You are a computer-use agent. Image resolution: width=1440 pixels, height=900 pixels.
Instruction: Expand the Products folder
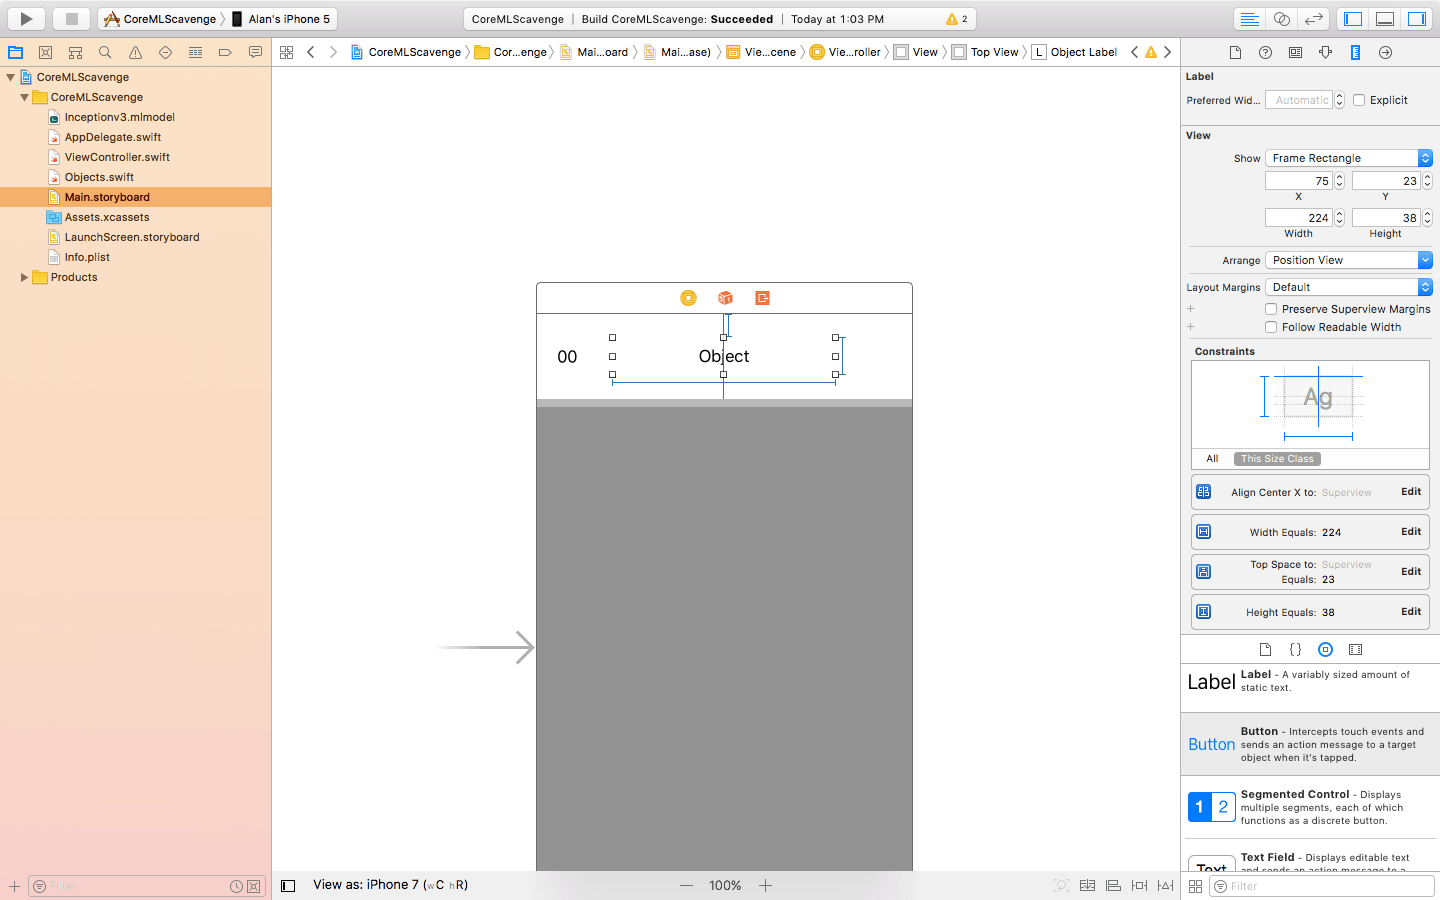click(x=24, y=277)
